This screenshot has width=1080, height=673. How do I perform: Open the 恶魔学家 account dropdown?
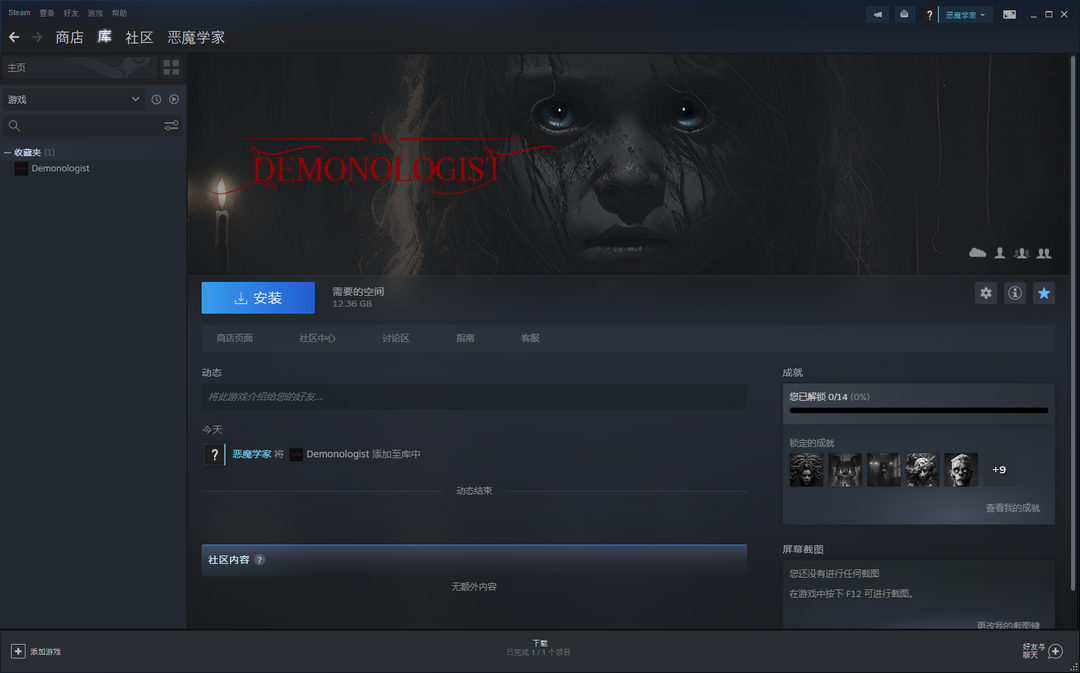coord(965,15)
